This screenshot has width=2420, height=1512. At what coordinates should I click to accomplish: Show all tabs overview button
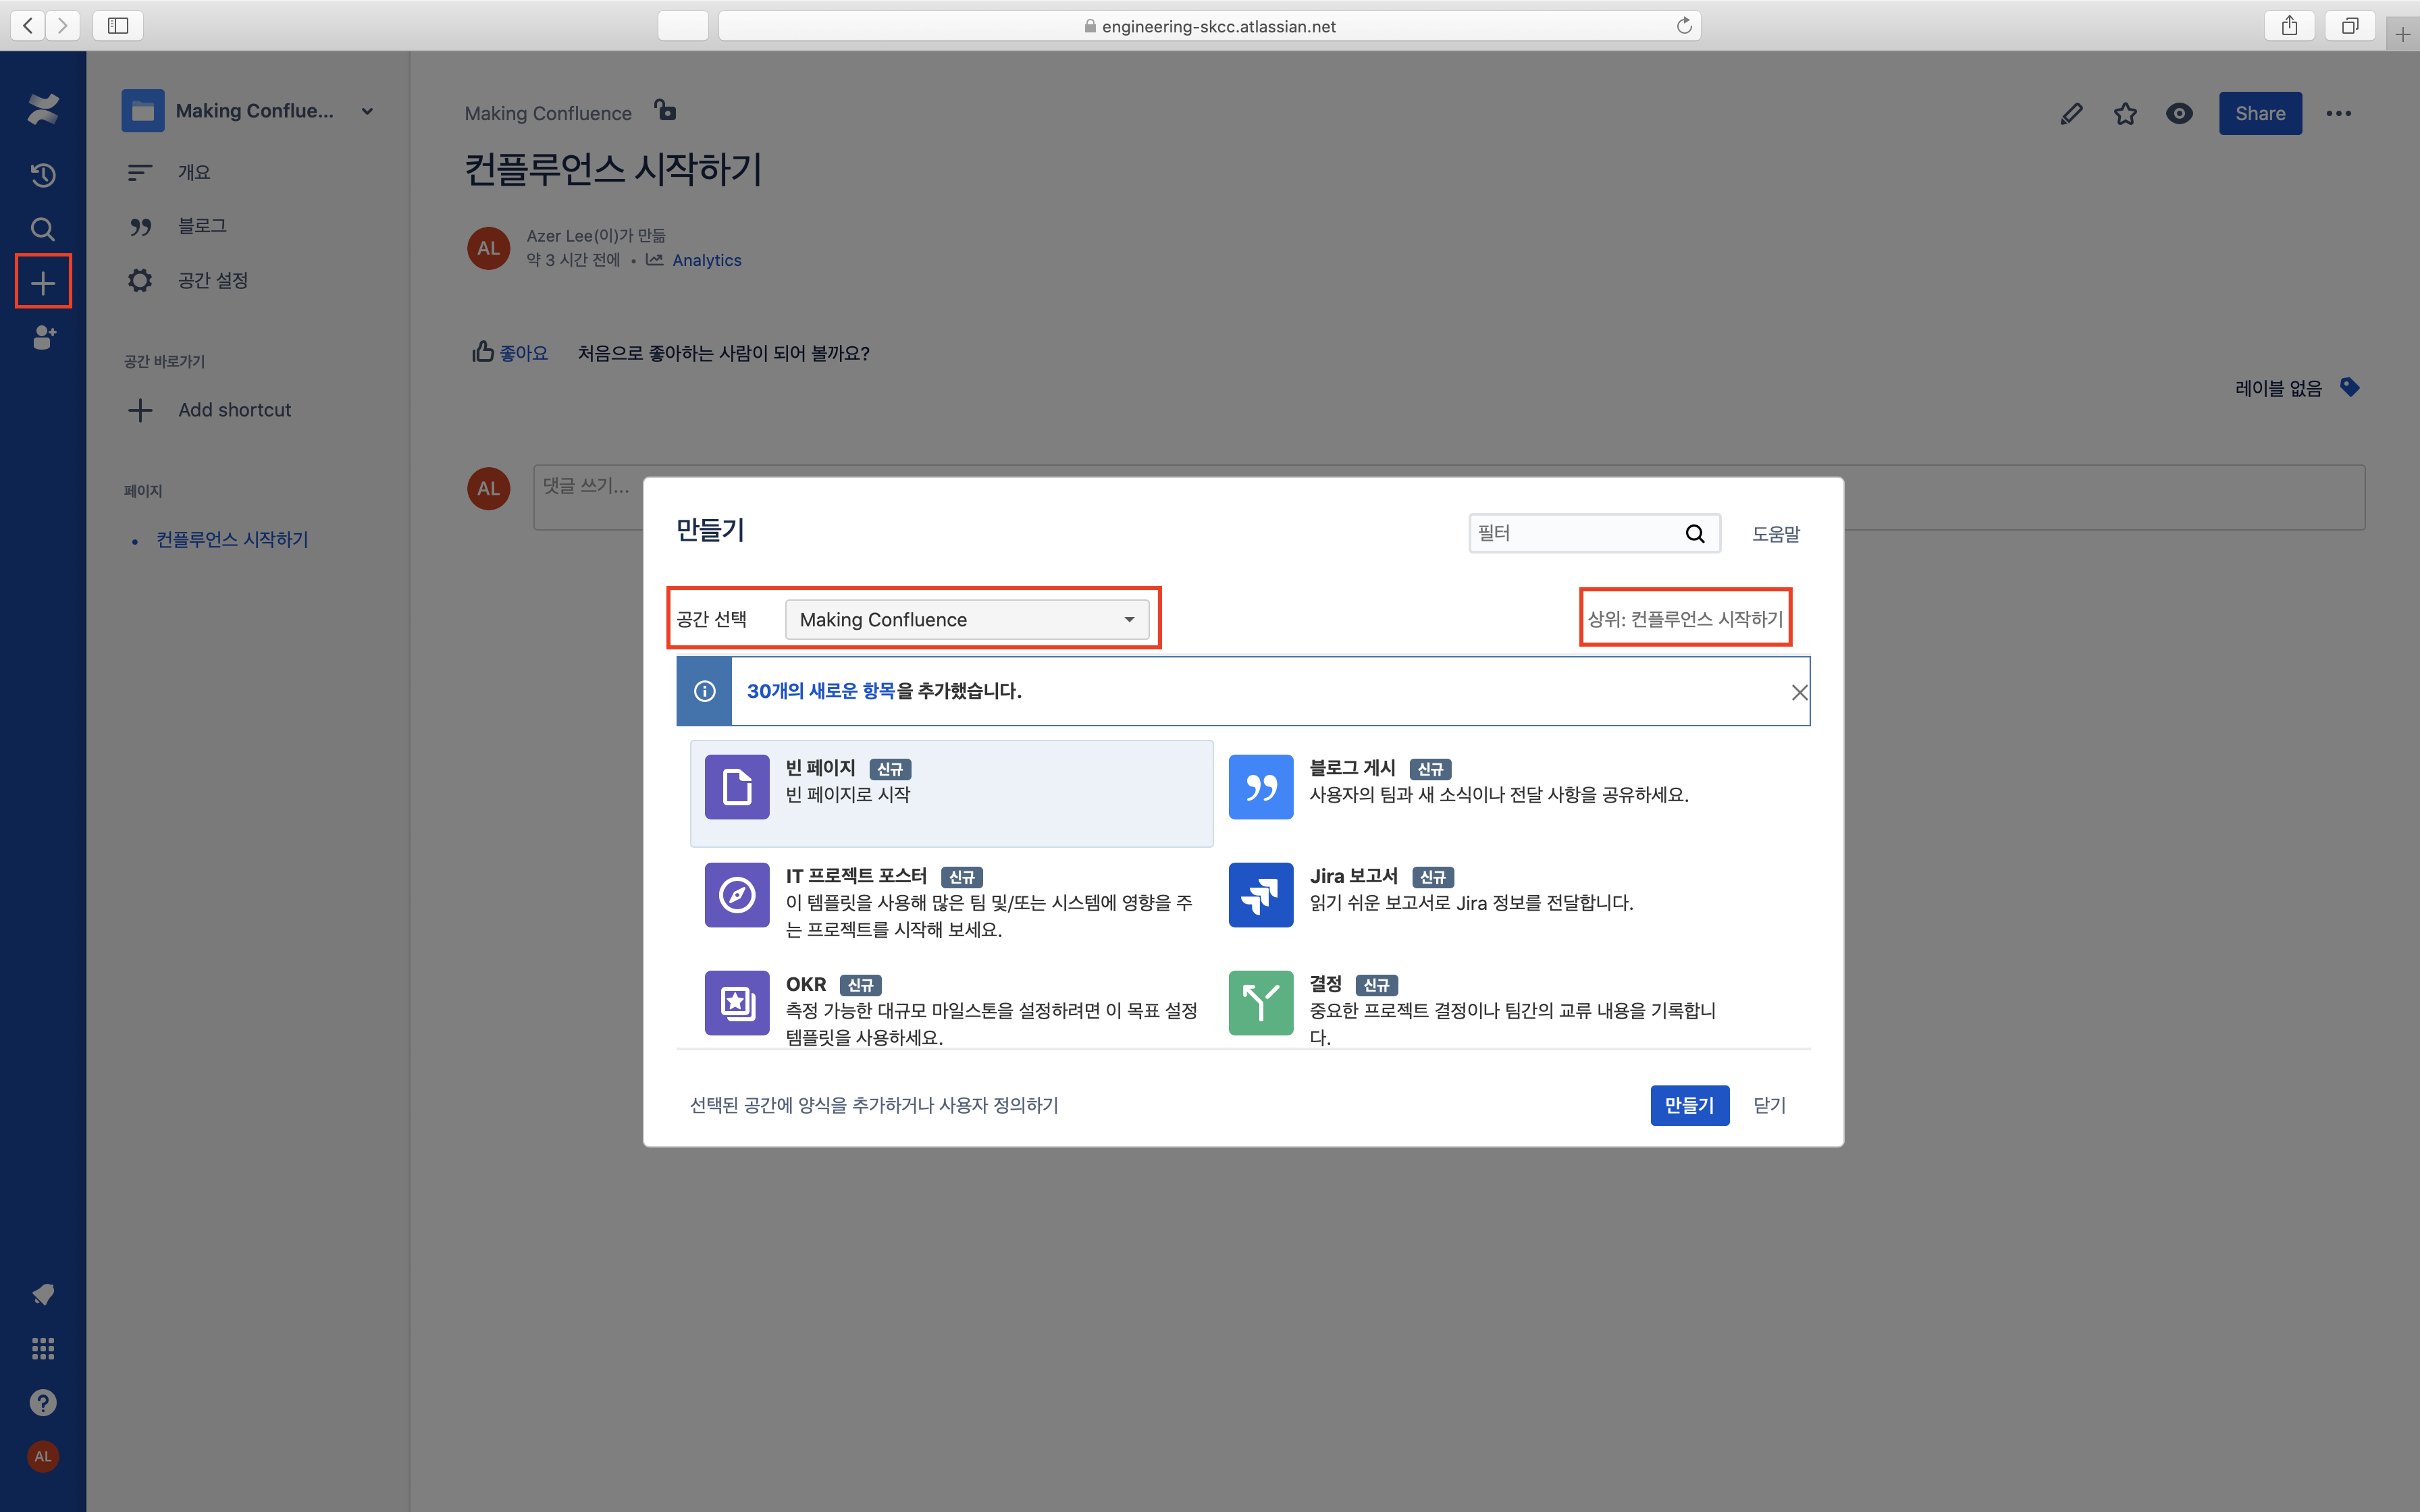[x=2350, y=26]
